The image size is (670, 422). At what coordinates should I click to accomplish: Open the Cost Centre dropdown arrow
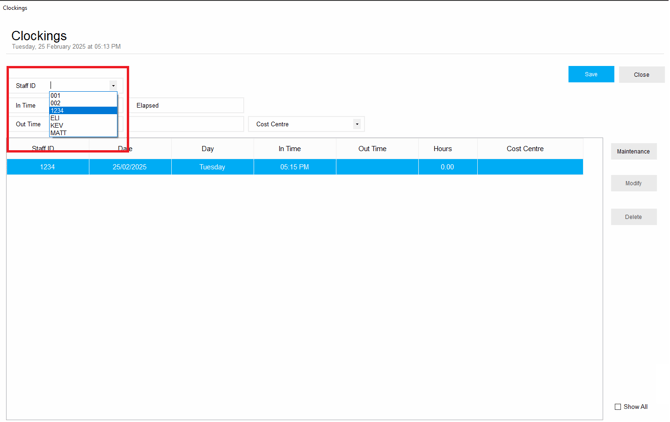click(x=357, y=125)
